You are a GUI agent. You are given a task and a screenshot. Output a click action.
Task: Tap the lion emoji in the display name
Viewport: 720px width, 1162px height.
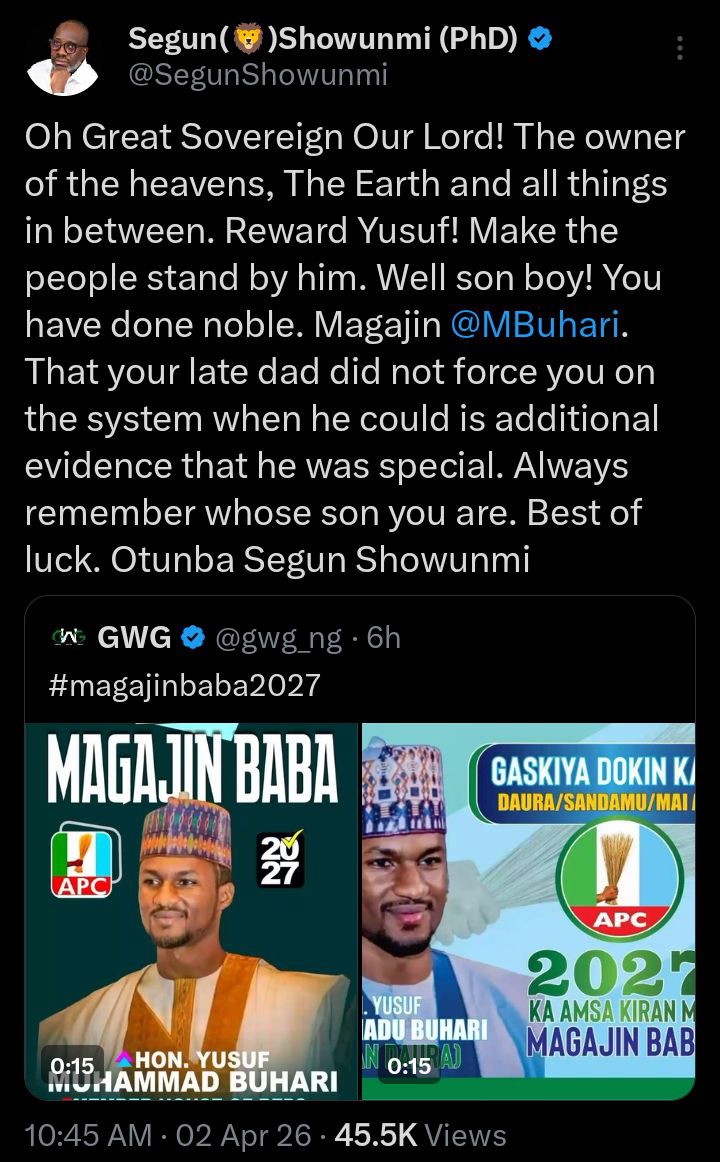point(245,40)
